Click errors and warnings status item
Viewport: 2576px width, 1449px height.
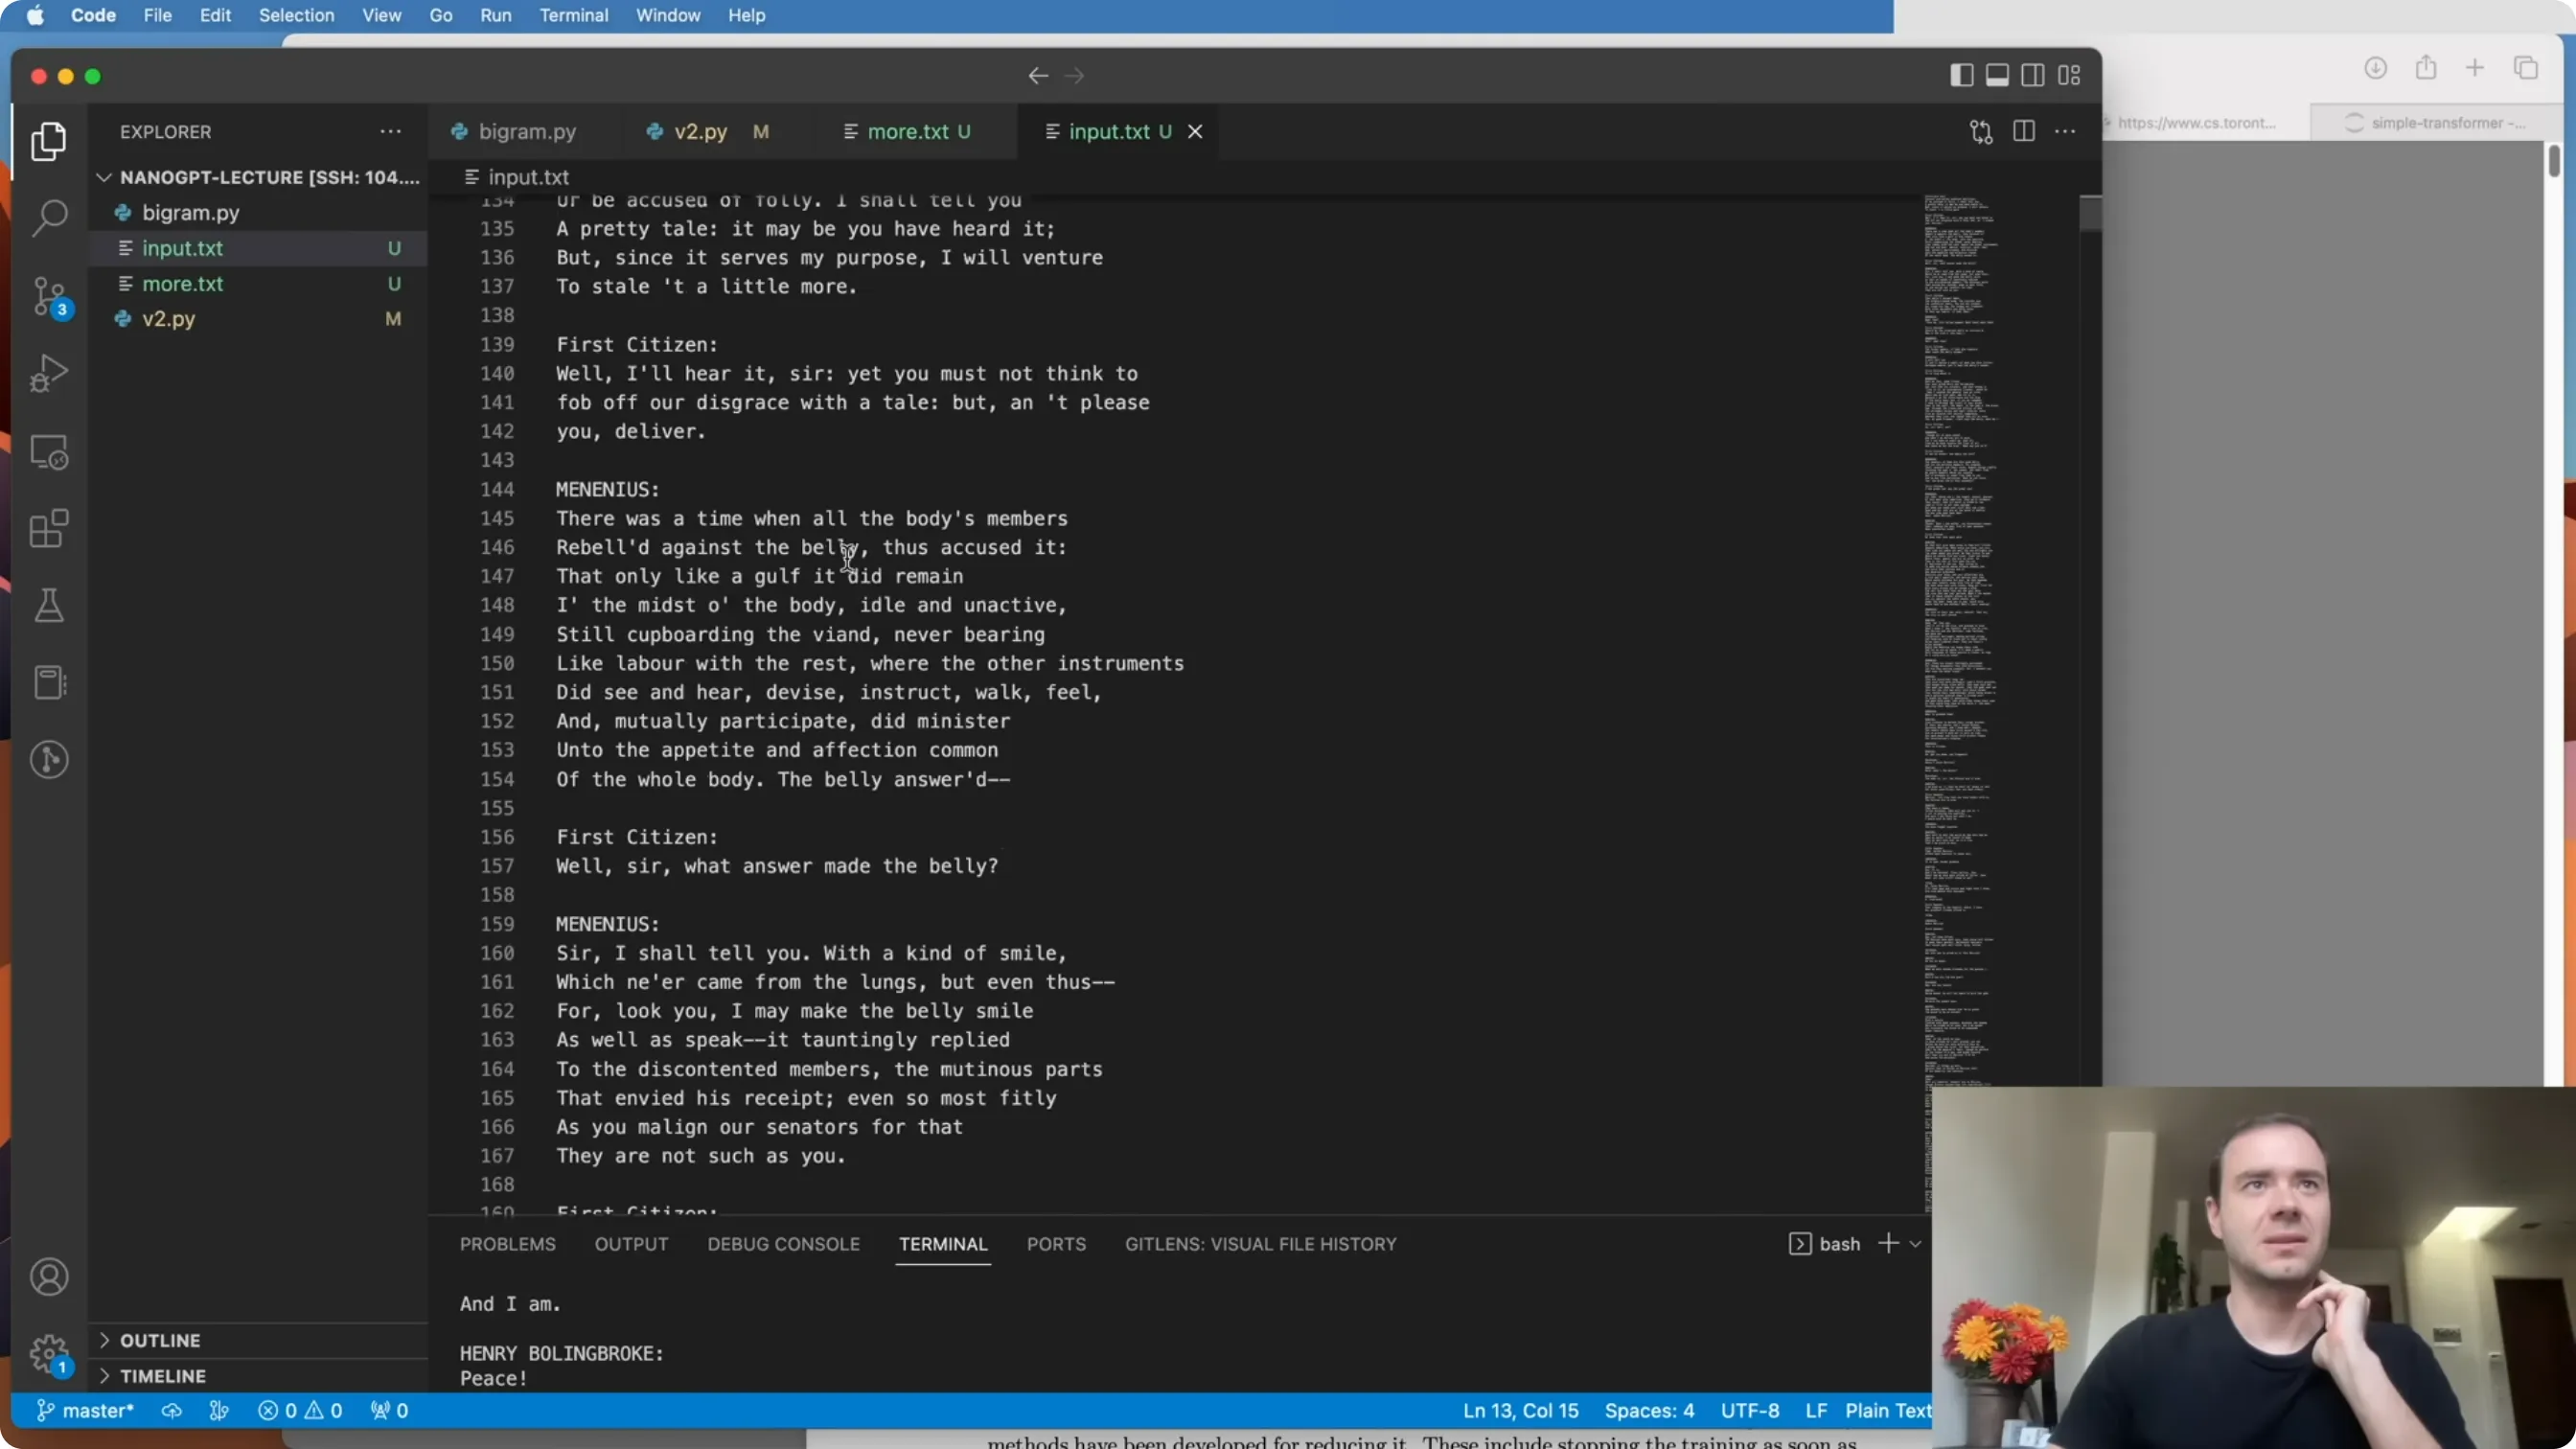click(300, 1411)
